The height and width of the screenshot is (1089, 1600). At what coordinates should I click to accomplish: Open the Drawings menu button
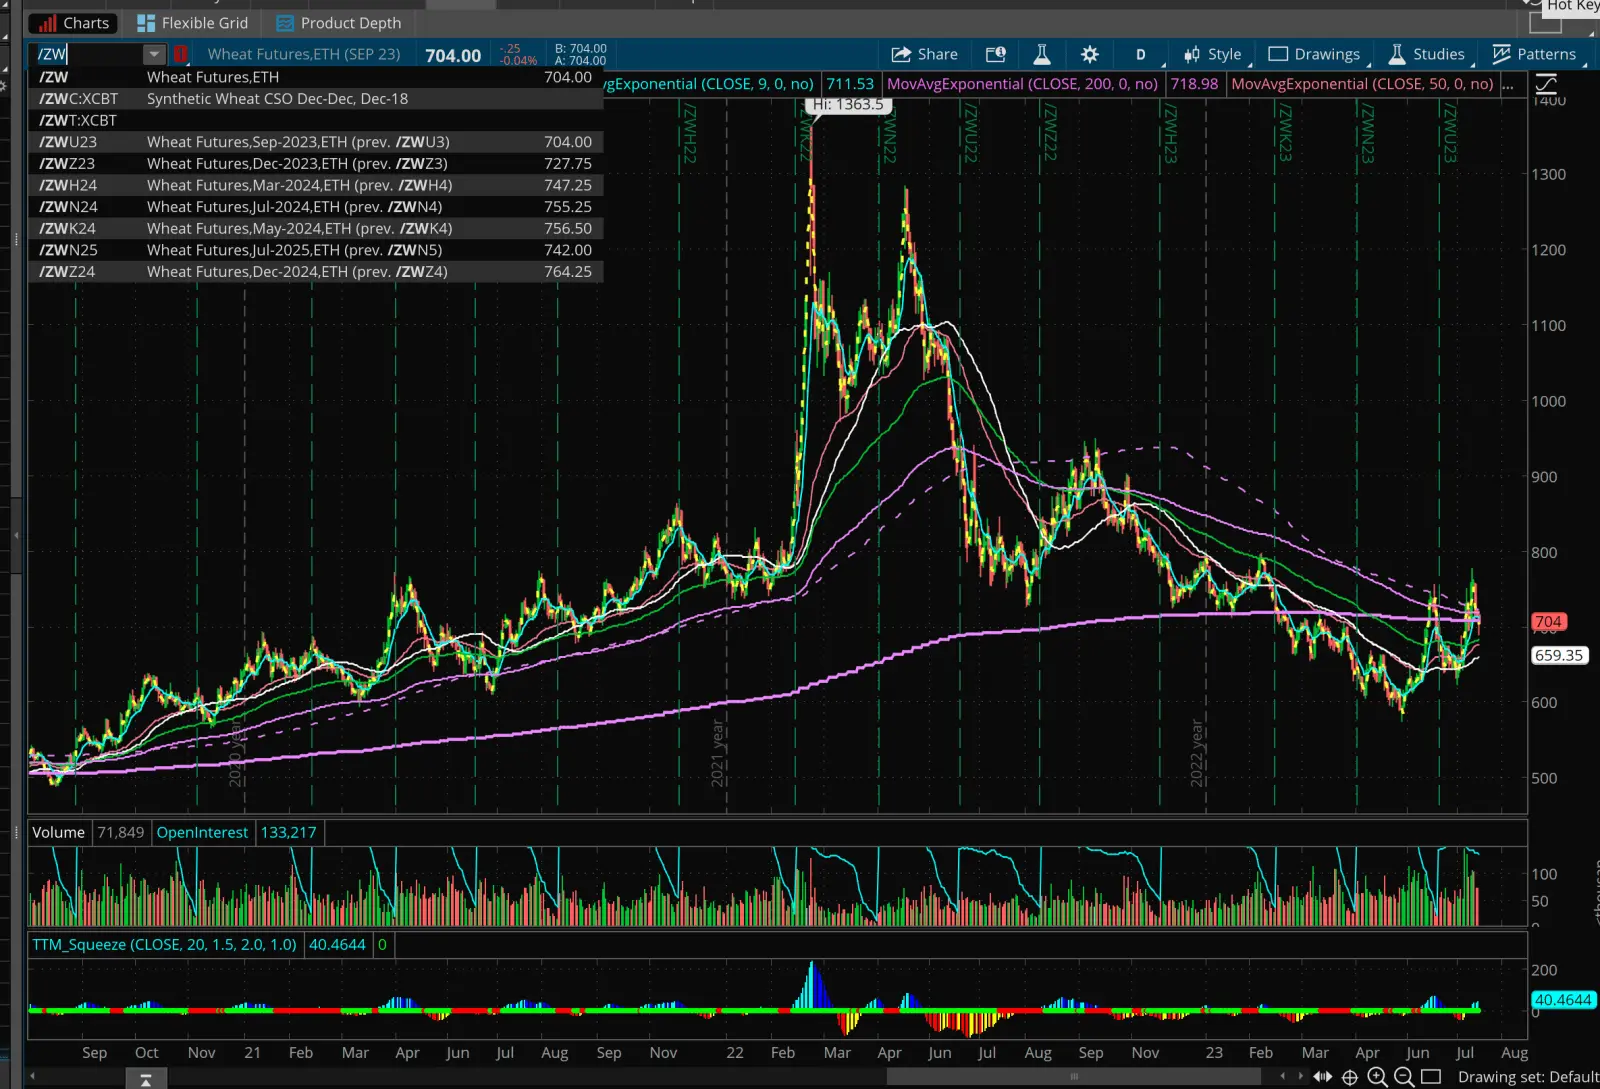[x=1315, y=54]
